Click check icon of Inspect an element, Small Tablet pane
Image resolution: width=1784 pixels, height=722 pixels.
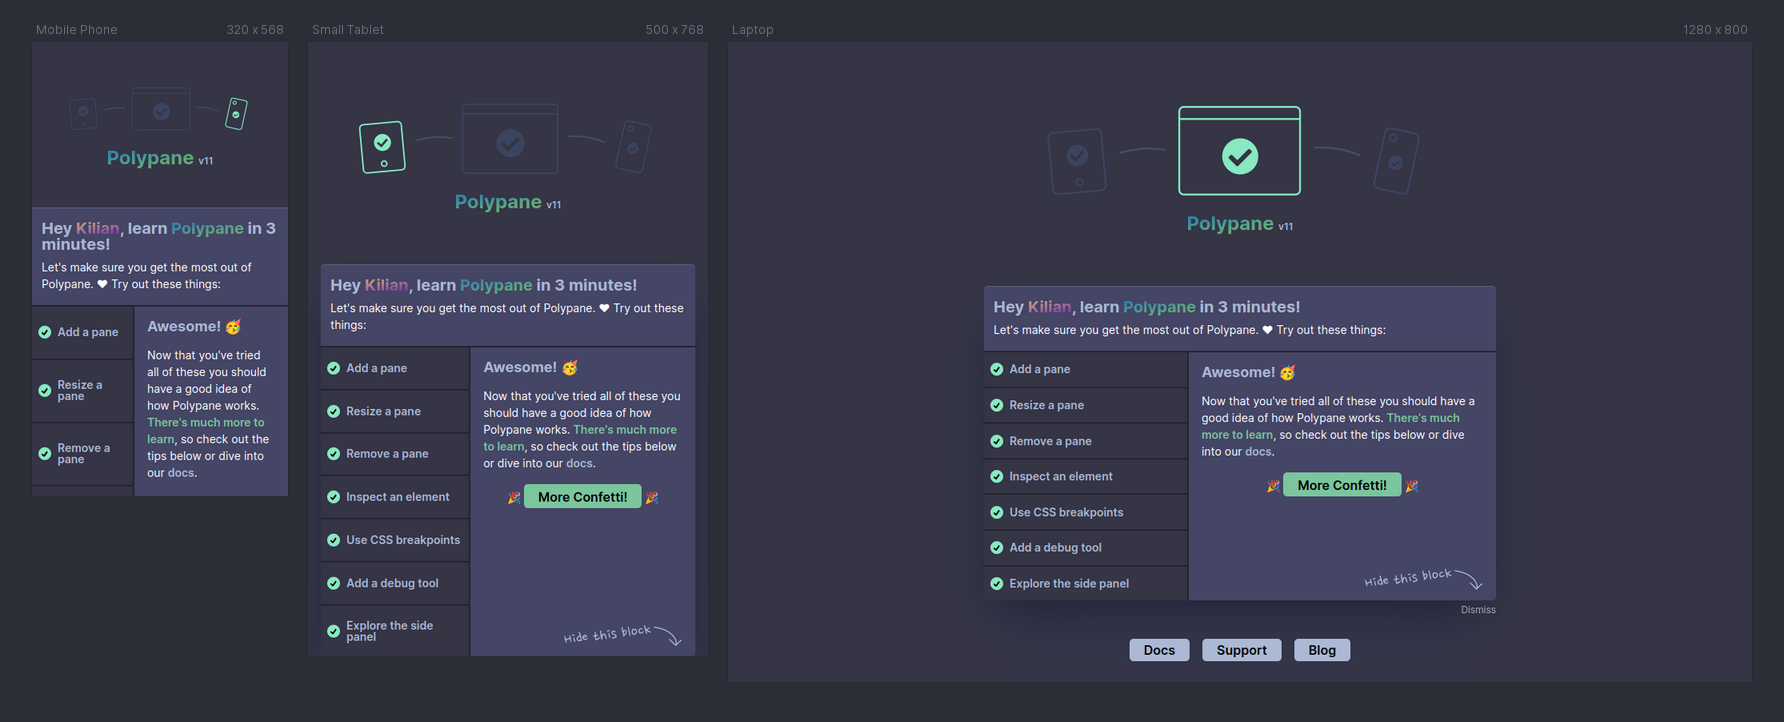[334, 497]
